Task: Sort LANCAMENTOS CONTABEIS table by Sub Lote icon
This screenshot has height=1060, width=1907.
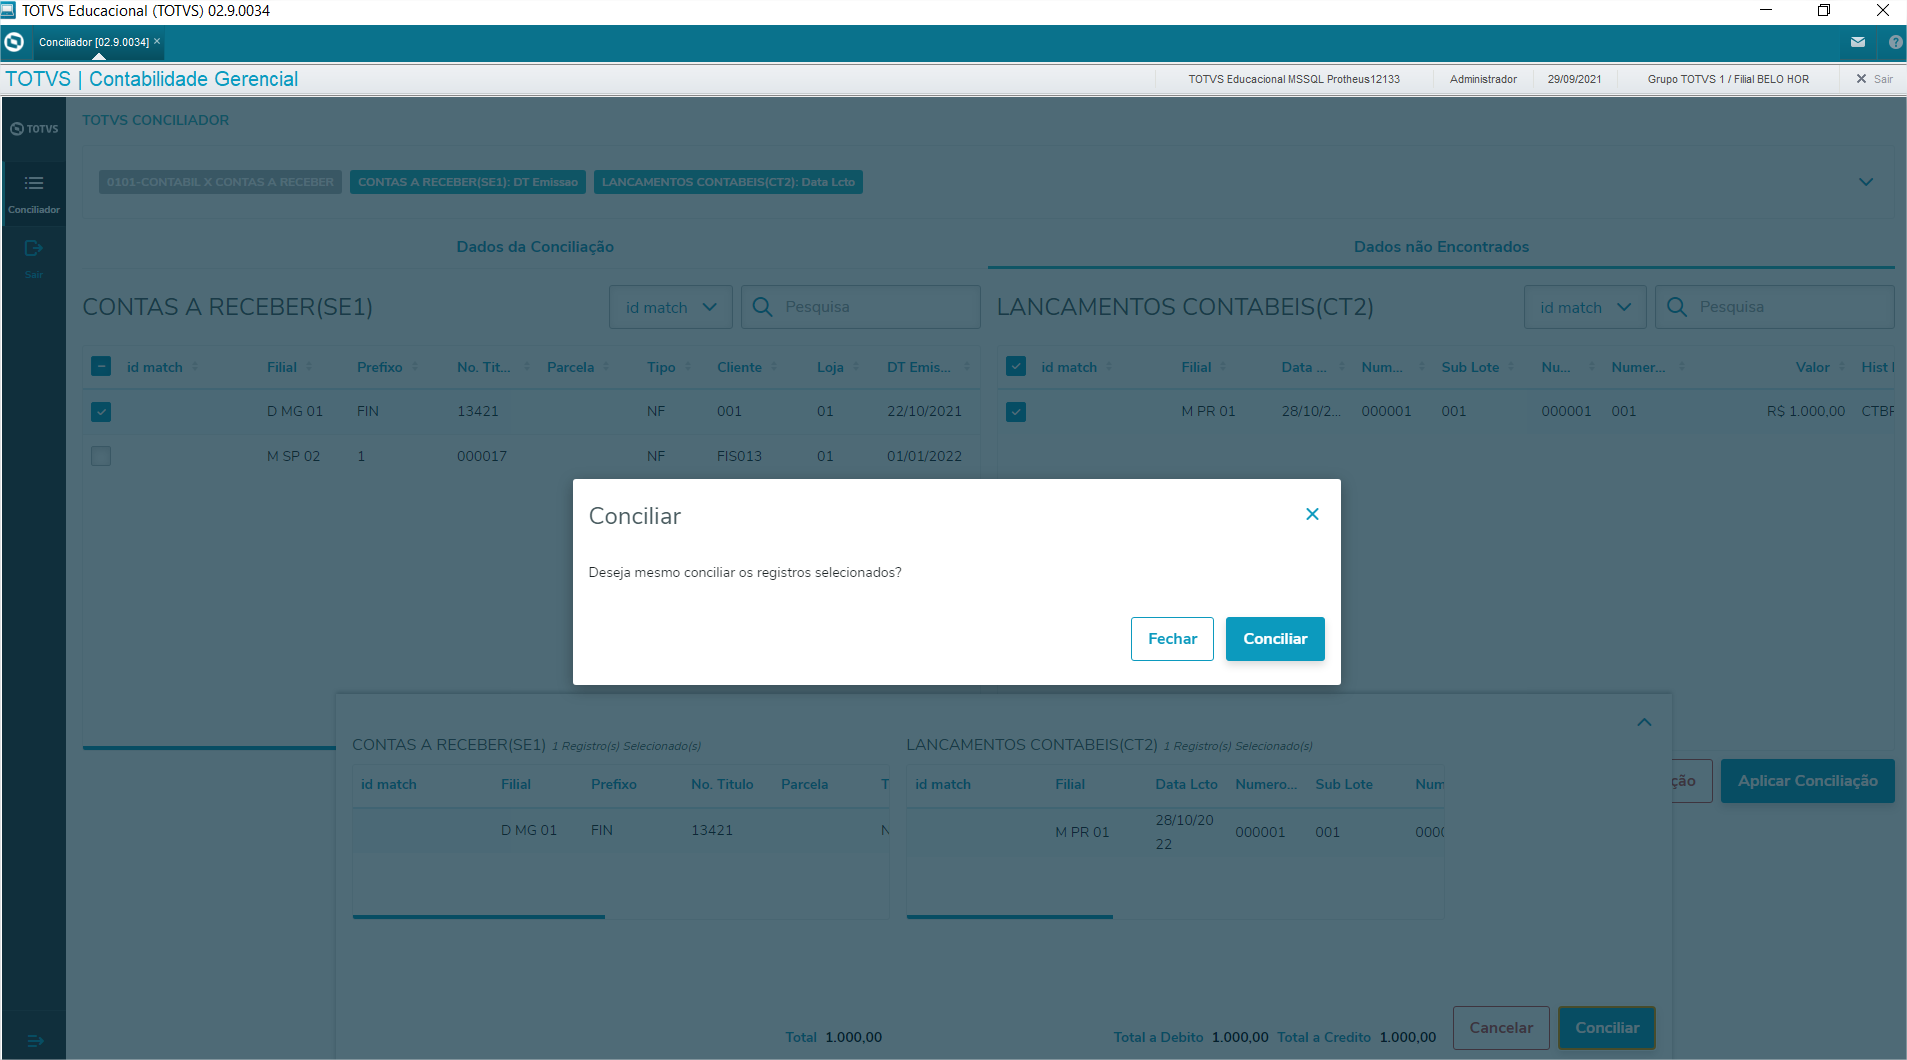Action: click(x=1512, y=367)
